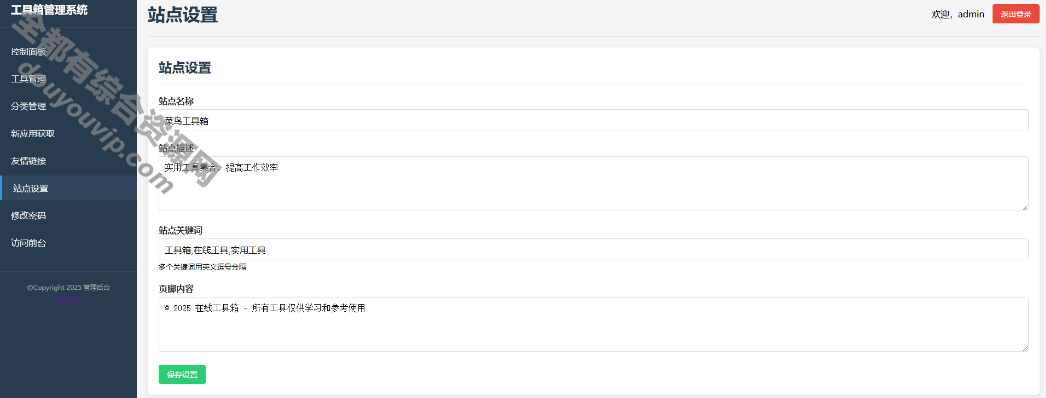The width and height of the screenshot is (1046, 398).
Task: Focus the 站点关键词 input field
Action: tap(593, 249)
